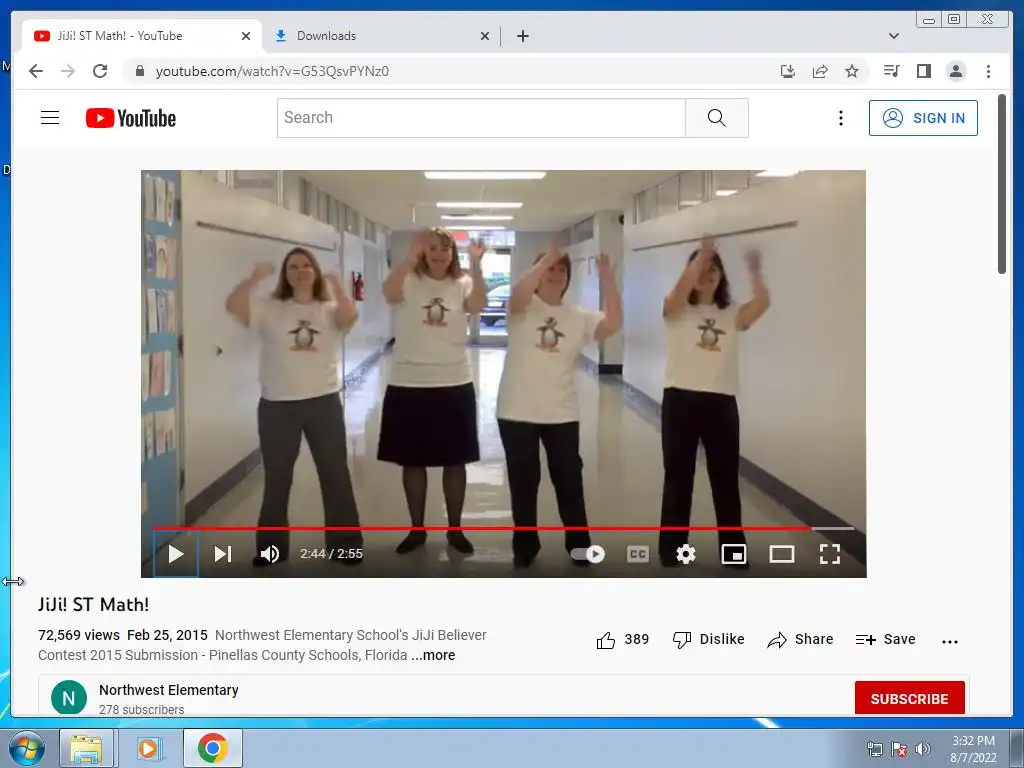Click the SIGN IN button
Screen dimensions: 1024x768
(x=923, y=118)
